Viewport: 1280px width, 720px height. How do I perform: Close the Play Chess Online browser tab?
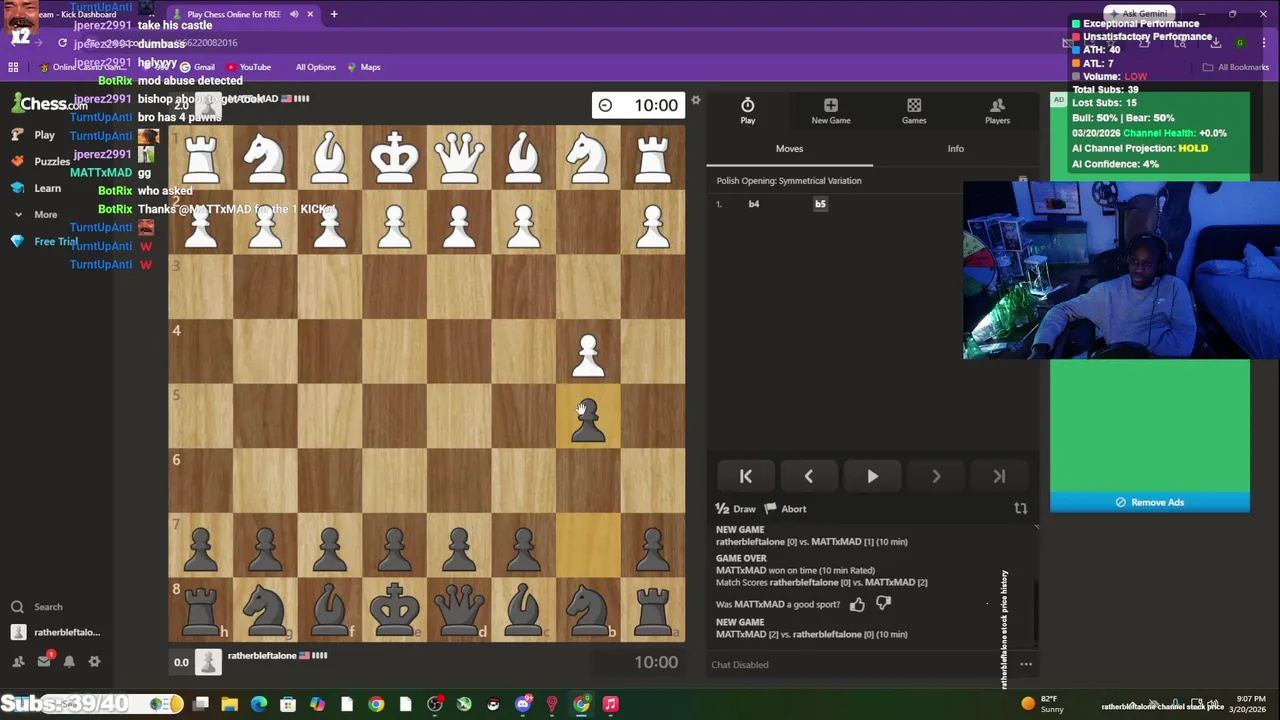point(310,14)
